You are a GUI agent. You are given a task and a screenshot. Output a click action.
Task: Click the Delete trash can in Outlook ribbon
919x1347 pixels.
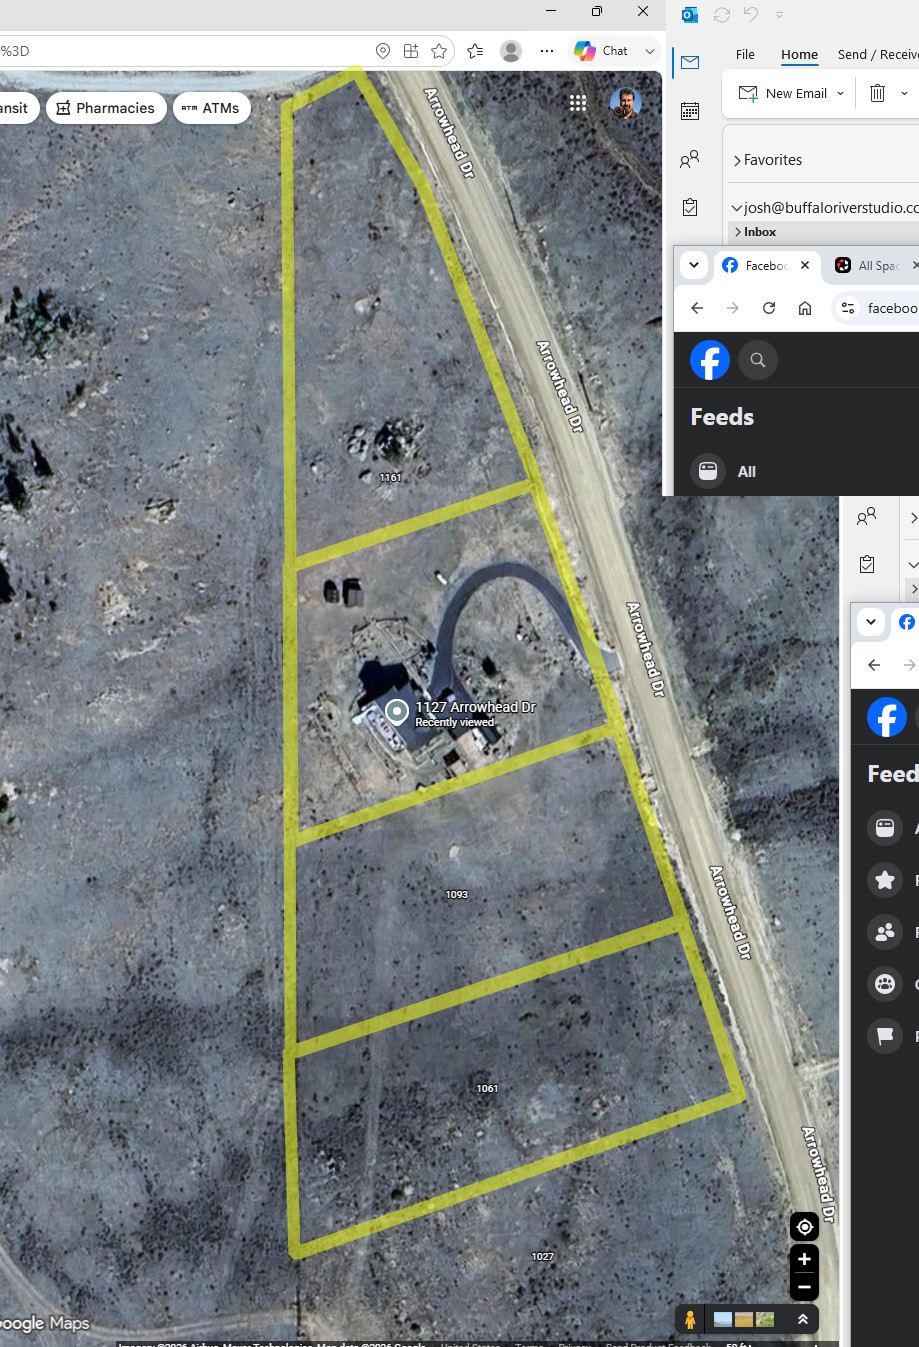(x=877, y=93)
